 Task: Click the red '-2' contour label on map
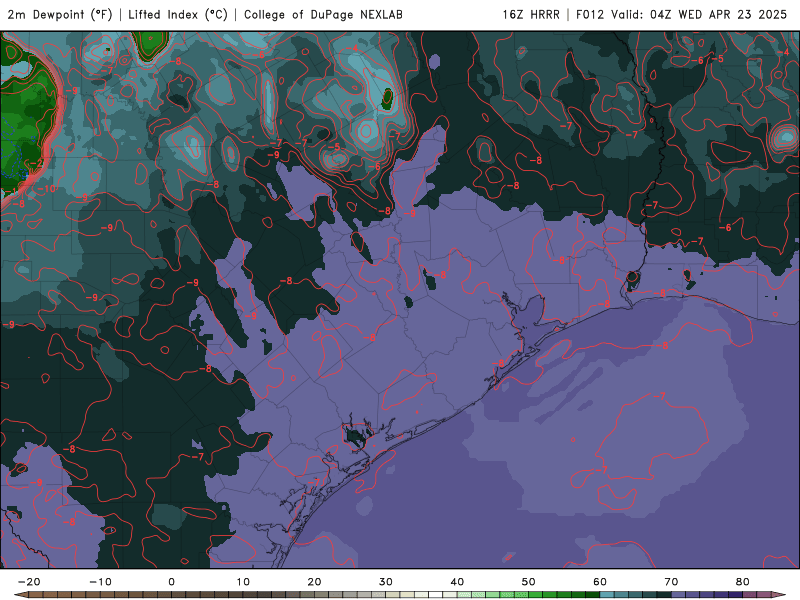pos(36,163)
